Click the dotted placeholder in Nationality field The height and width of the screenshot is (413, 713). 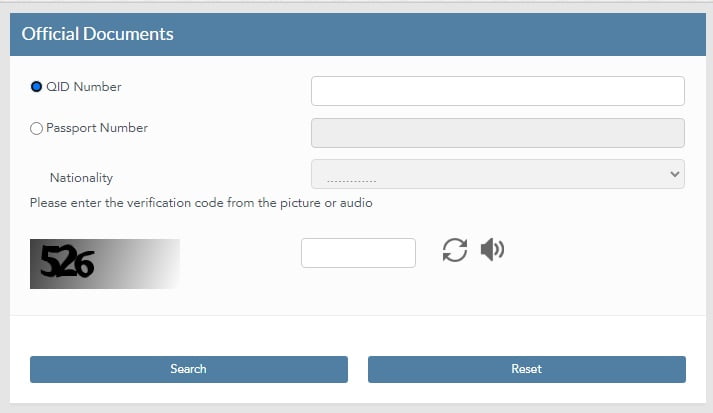351,176
